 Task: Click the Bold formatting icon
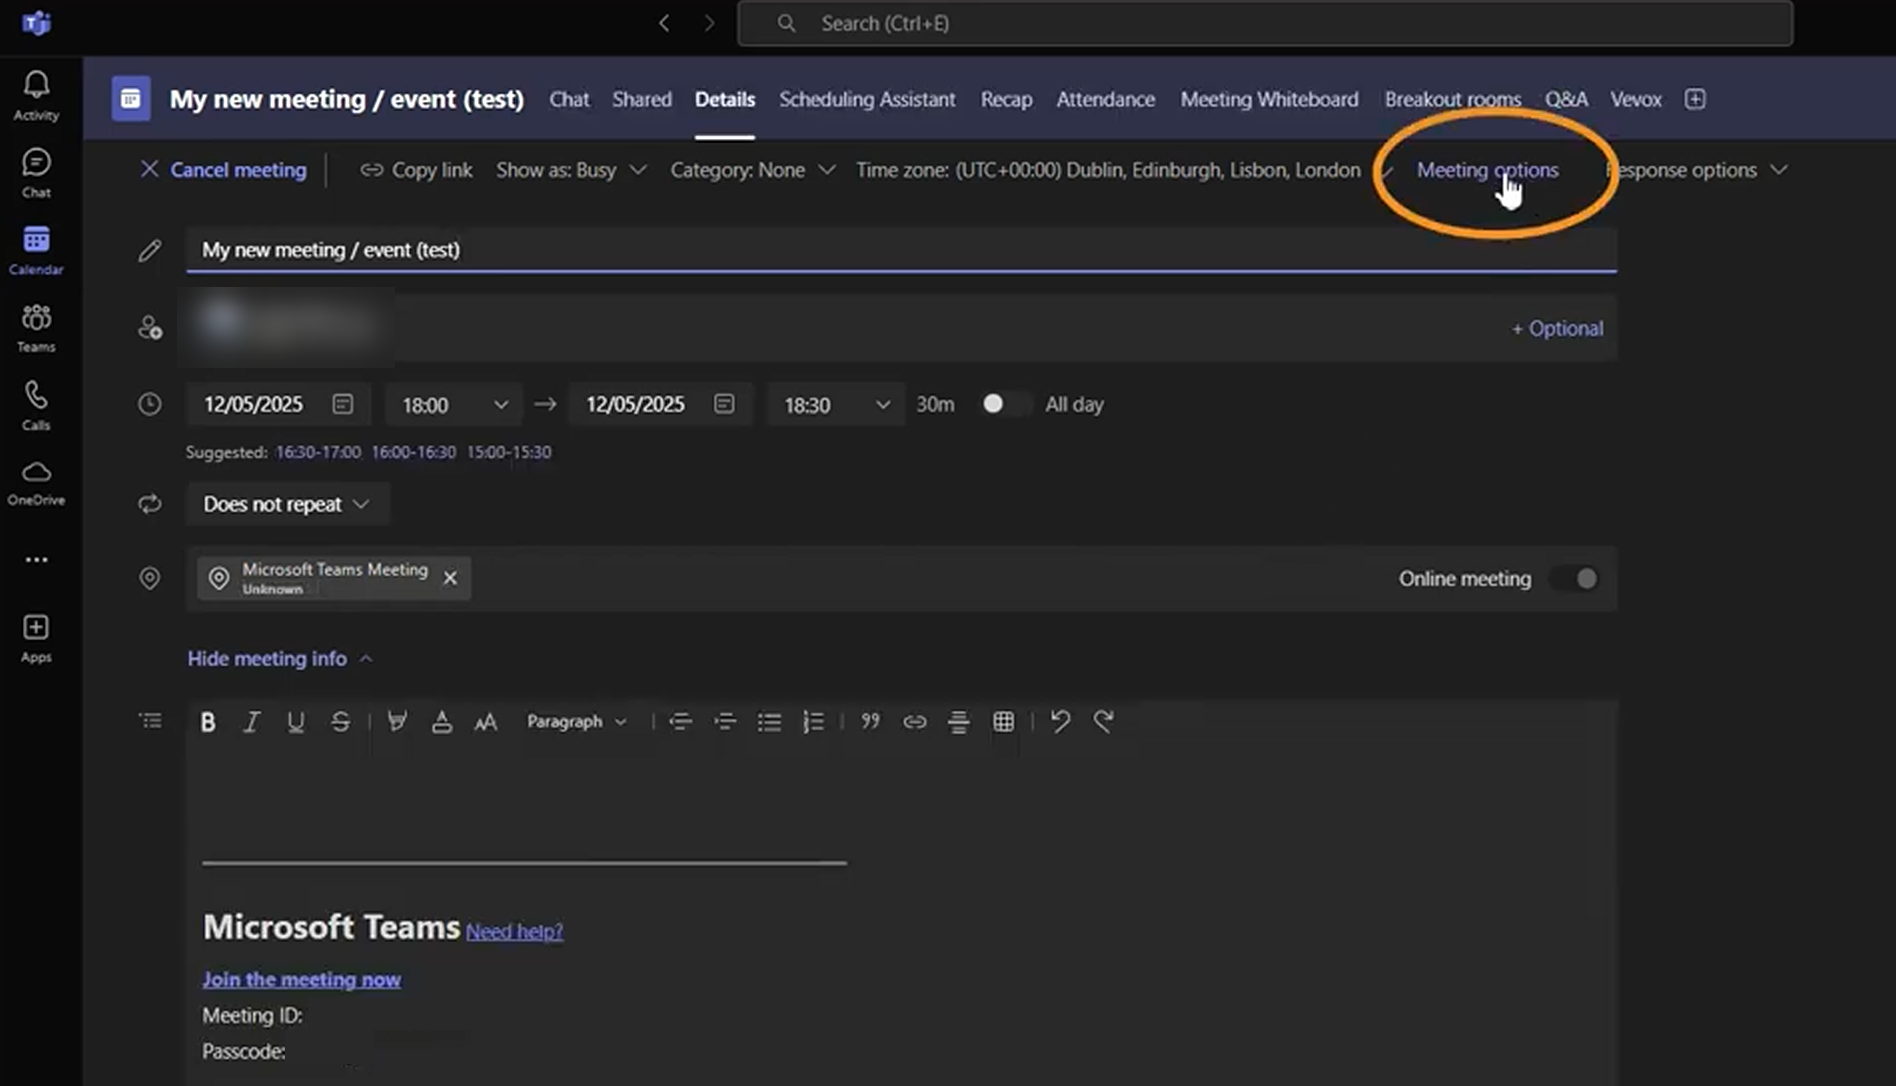click(208, 722)
